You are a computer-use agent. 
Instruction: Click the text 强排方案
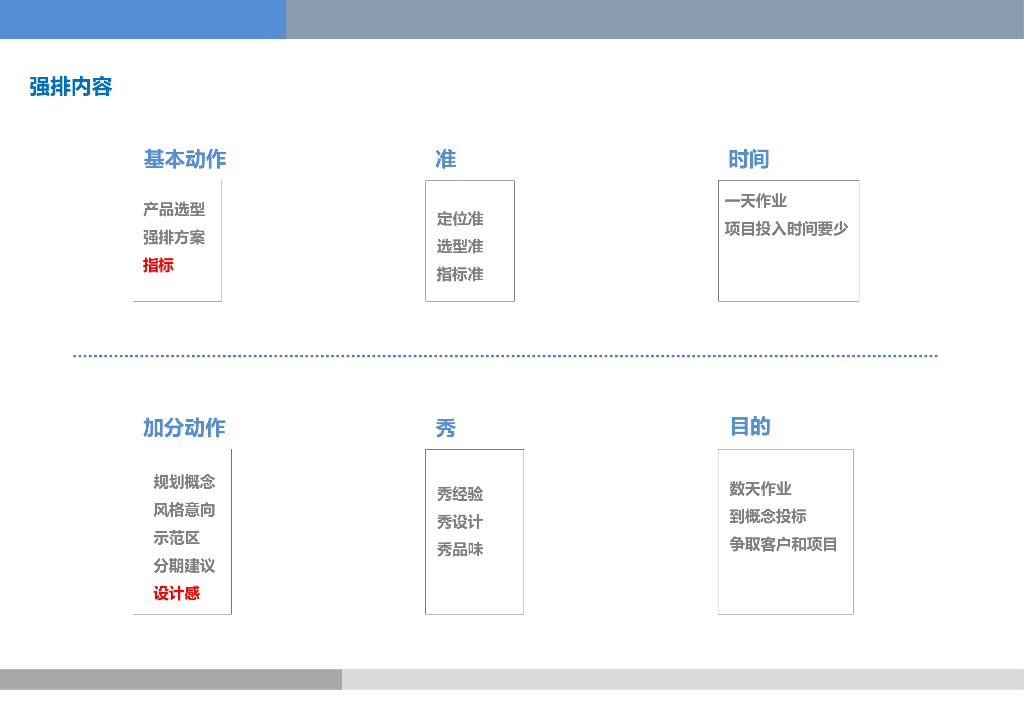tap(174, 238)
